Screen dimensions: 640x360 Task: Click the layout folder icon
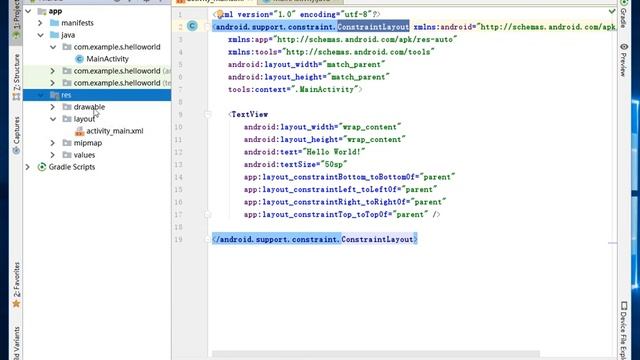point(67,119)
